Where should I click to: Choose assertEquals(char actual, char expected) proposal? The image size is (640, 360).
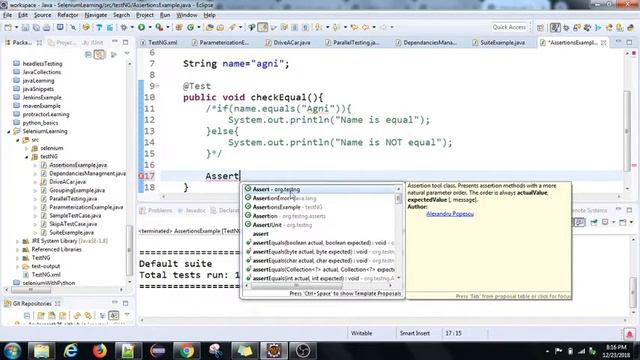pyautogui.click(x=320, y=260)
